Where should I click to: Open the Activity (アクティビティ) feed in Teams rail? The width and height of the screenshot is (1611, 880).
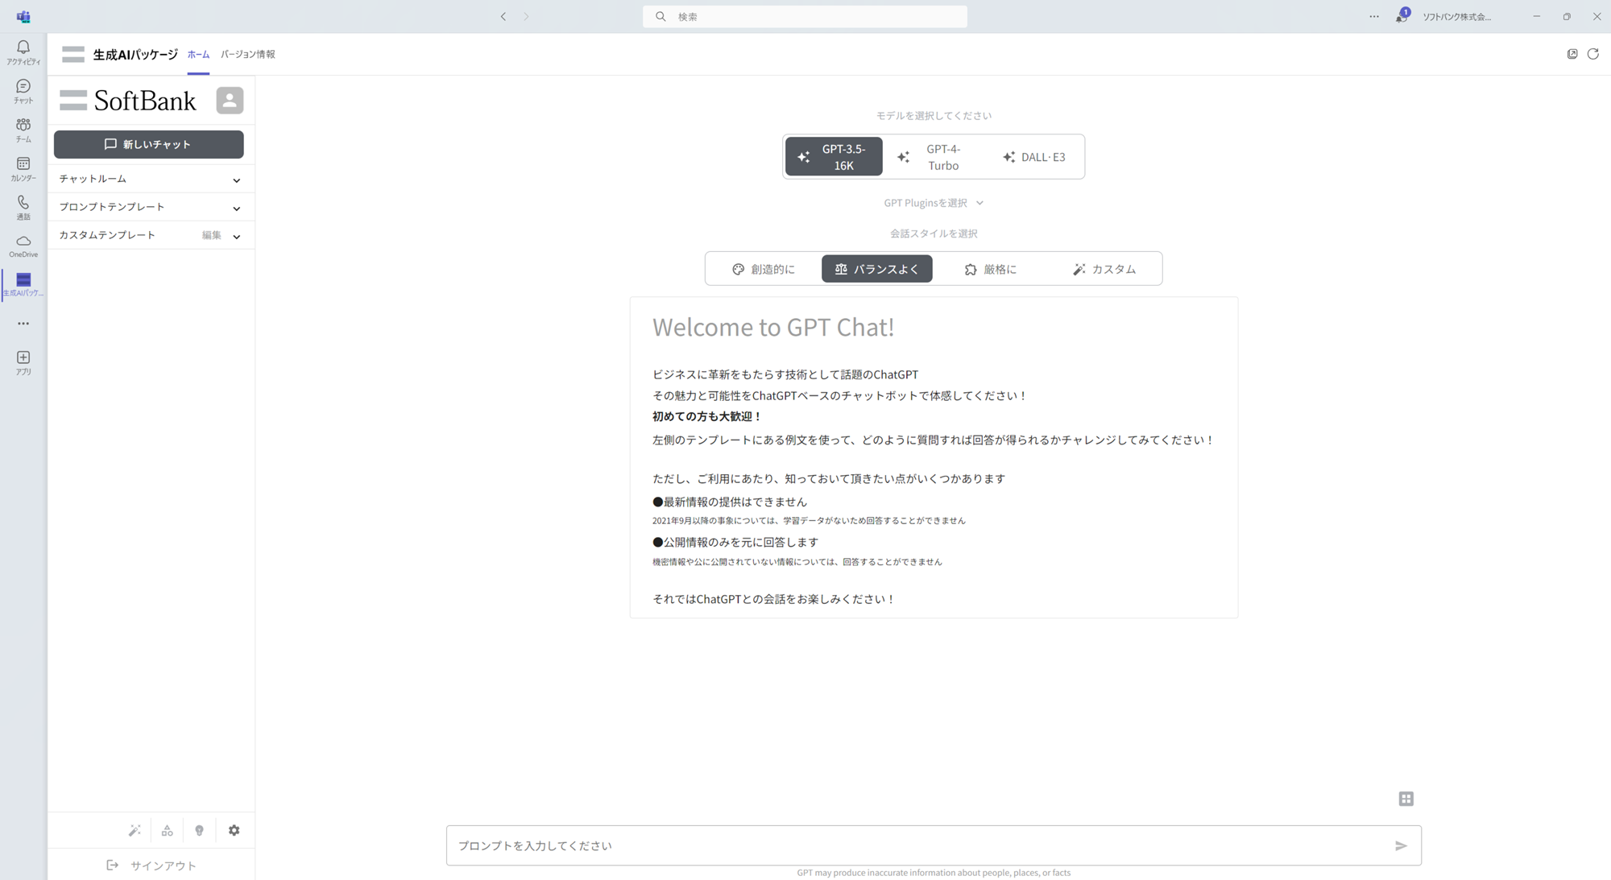pyautogui.click(x=23, y=52)
